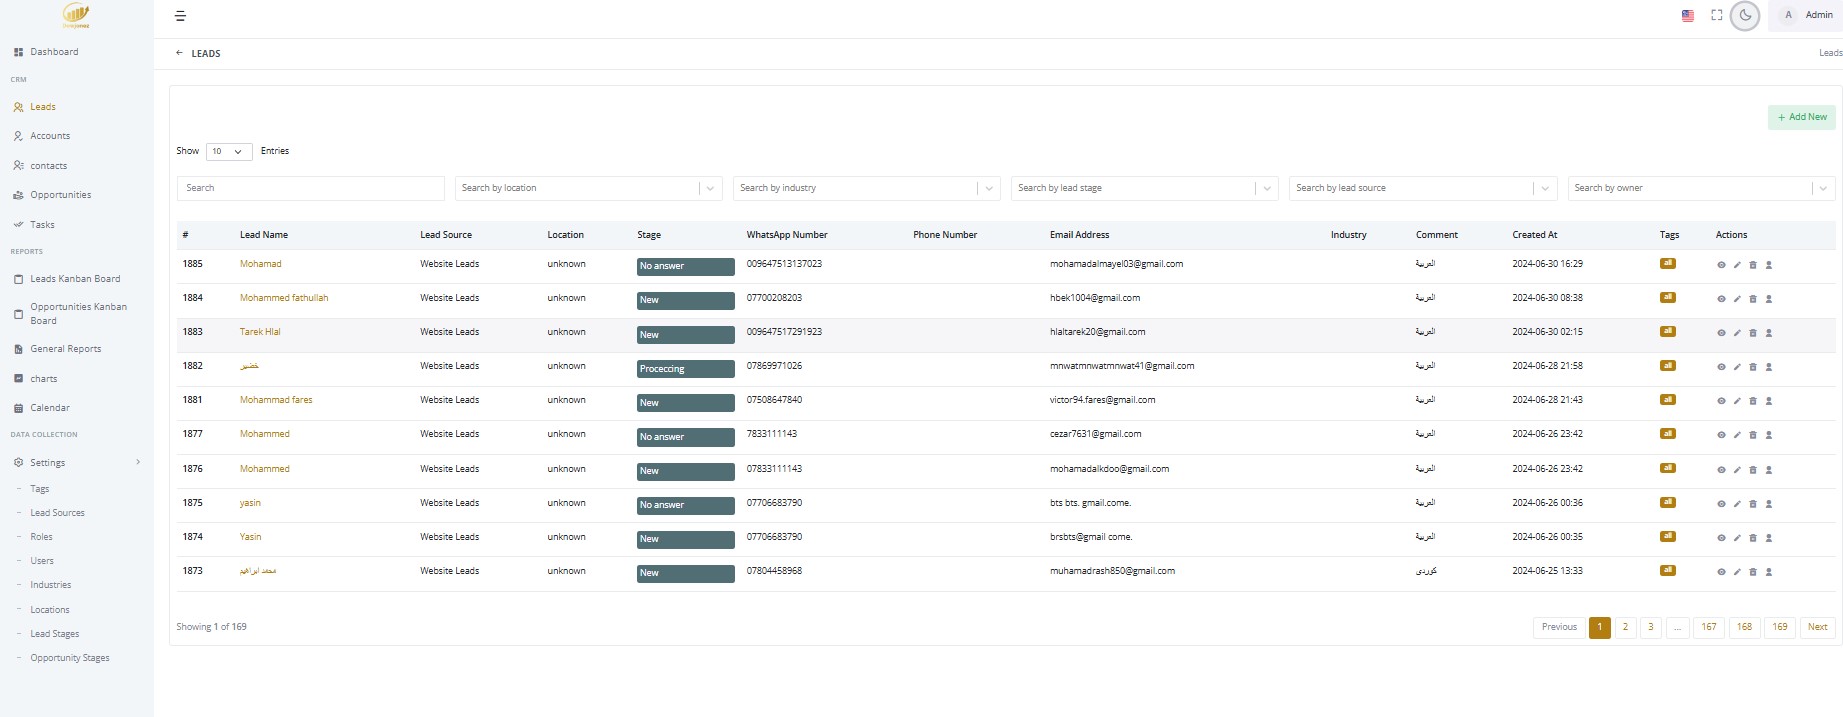Open the Show entries dropdown
Image resolution: width=1843 pixels, height=717 pixels.
[228, 151]
